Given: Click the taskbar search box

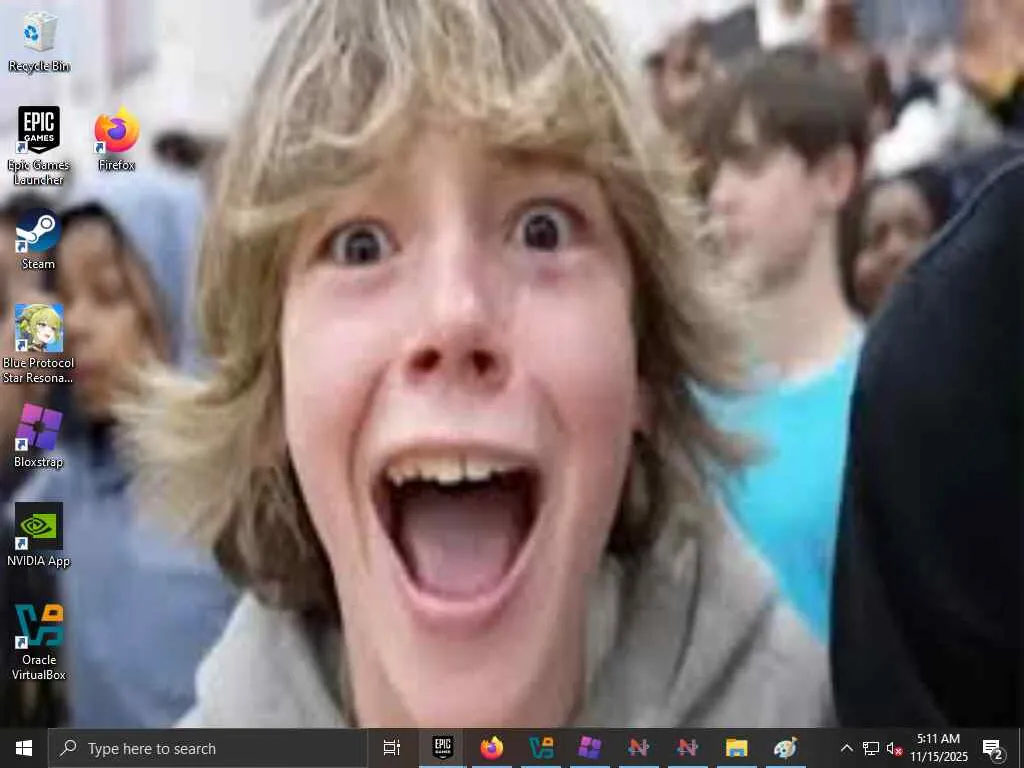Looking at the screenshot, I should [208, 748].
